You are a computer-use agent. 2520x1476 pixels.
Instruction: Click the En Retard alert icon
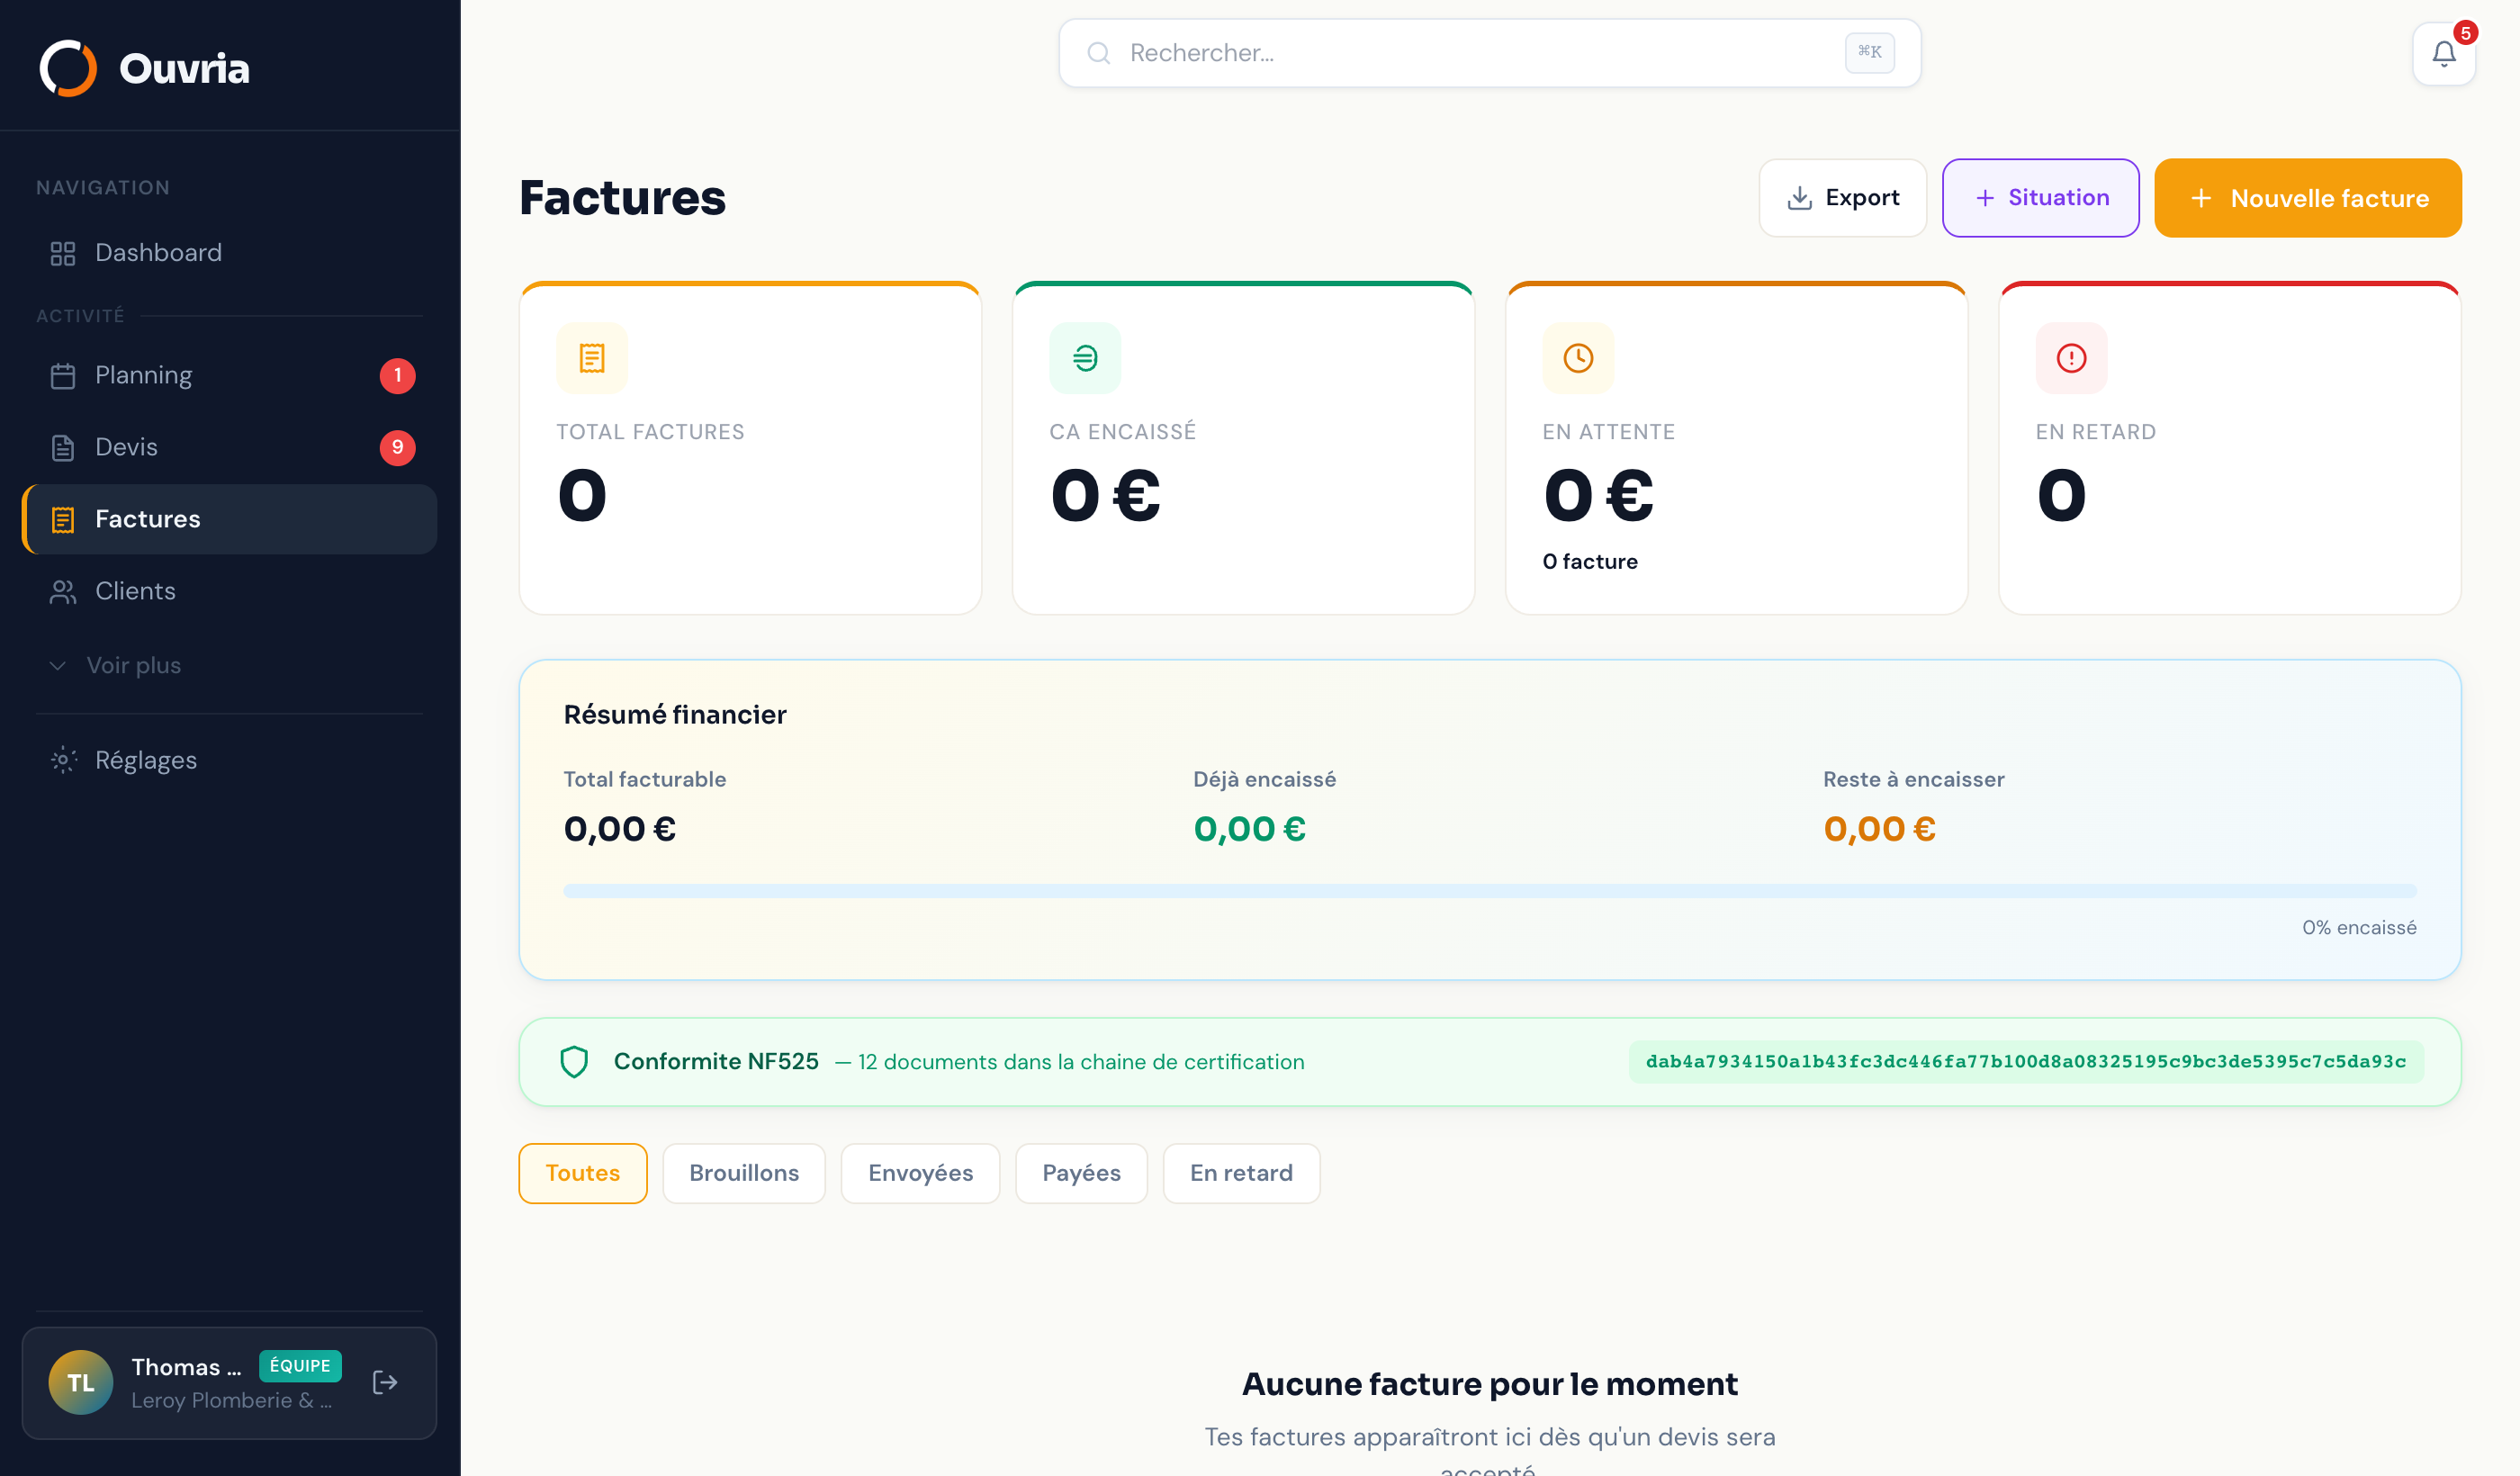[x=2071, y=358]
